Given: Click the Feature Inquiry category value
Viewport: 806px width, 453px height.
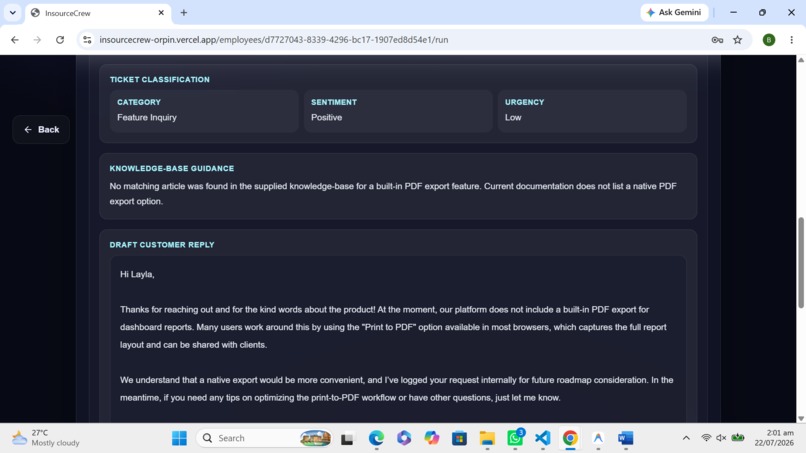Looking at the screenshot, I should 147,118.
